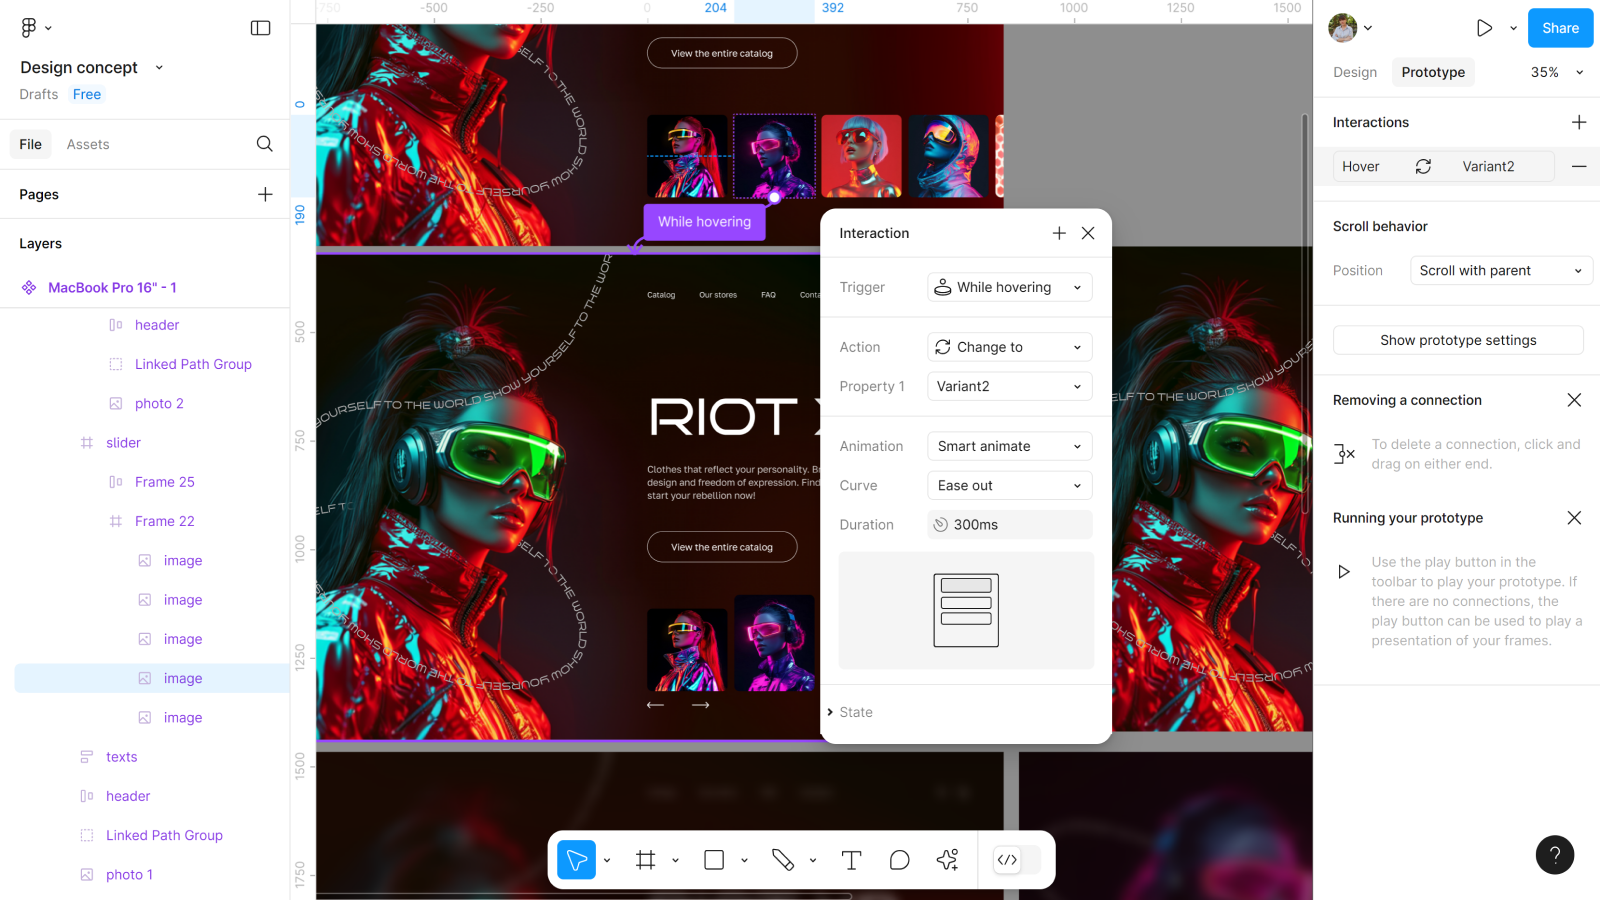
Task: Select the photo 2 layer
Action: pyautogui.click(x=159, y=403)
